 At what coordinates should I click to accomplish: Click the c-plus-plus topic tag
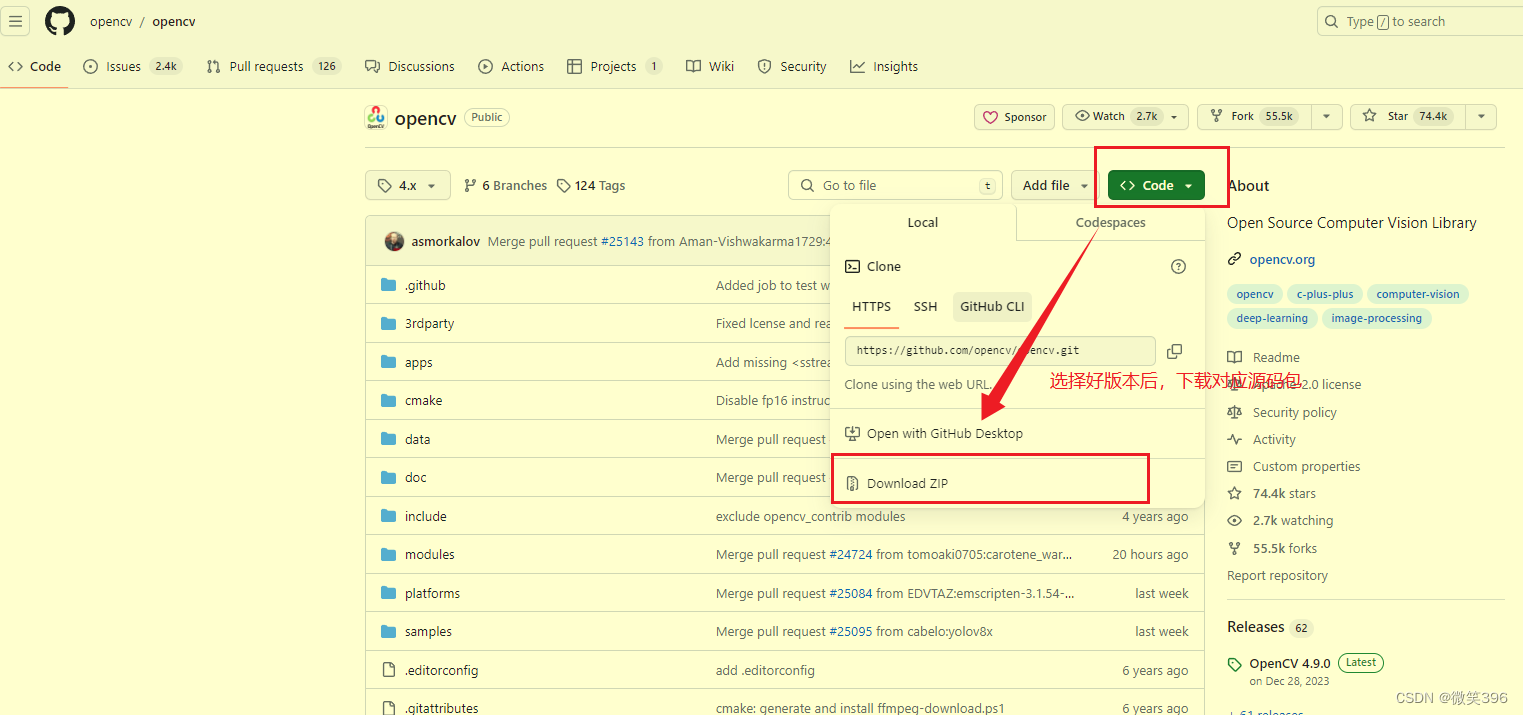tap(1325, 294)
